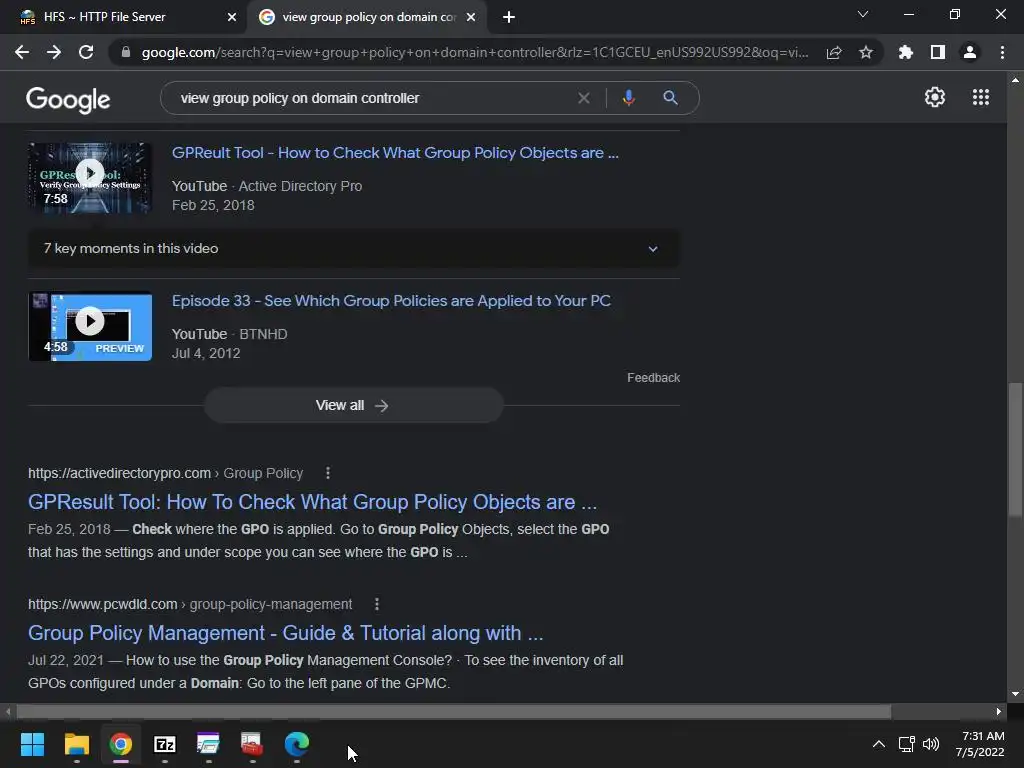Open a new browser tab
Viewport: 1024px width, 768px height.
(509, 17)
